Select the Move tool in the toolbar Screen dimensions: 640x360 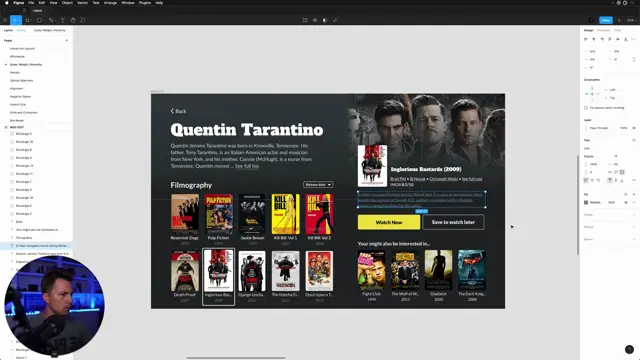click(16, 20)
